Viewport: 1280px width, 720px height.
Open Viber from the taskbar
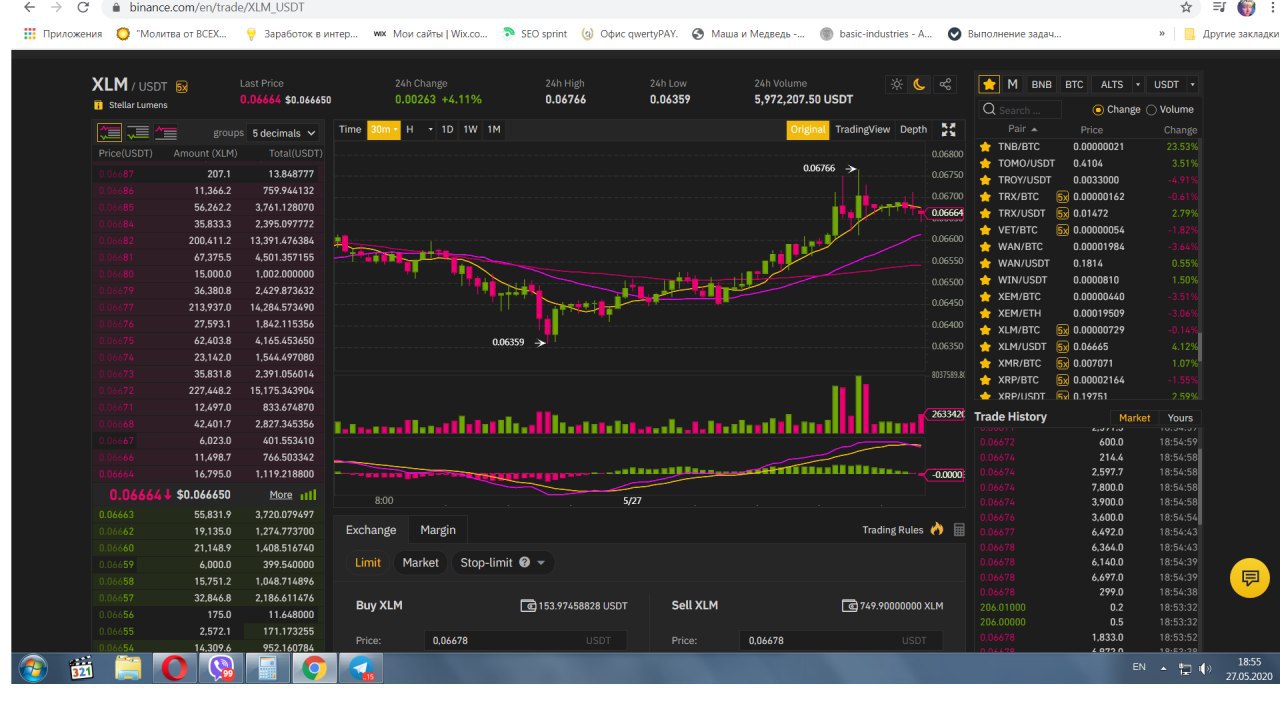point(219,668)
